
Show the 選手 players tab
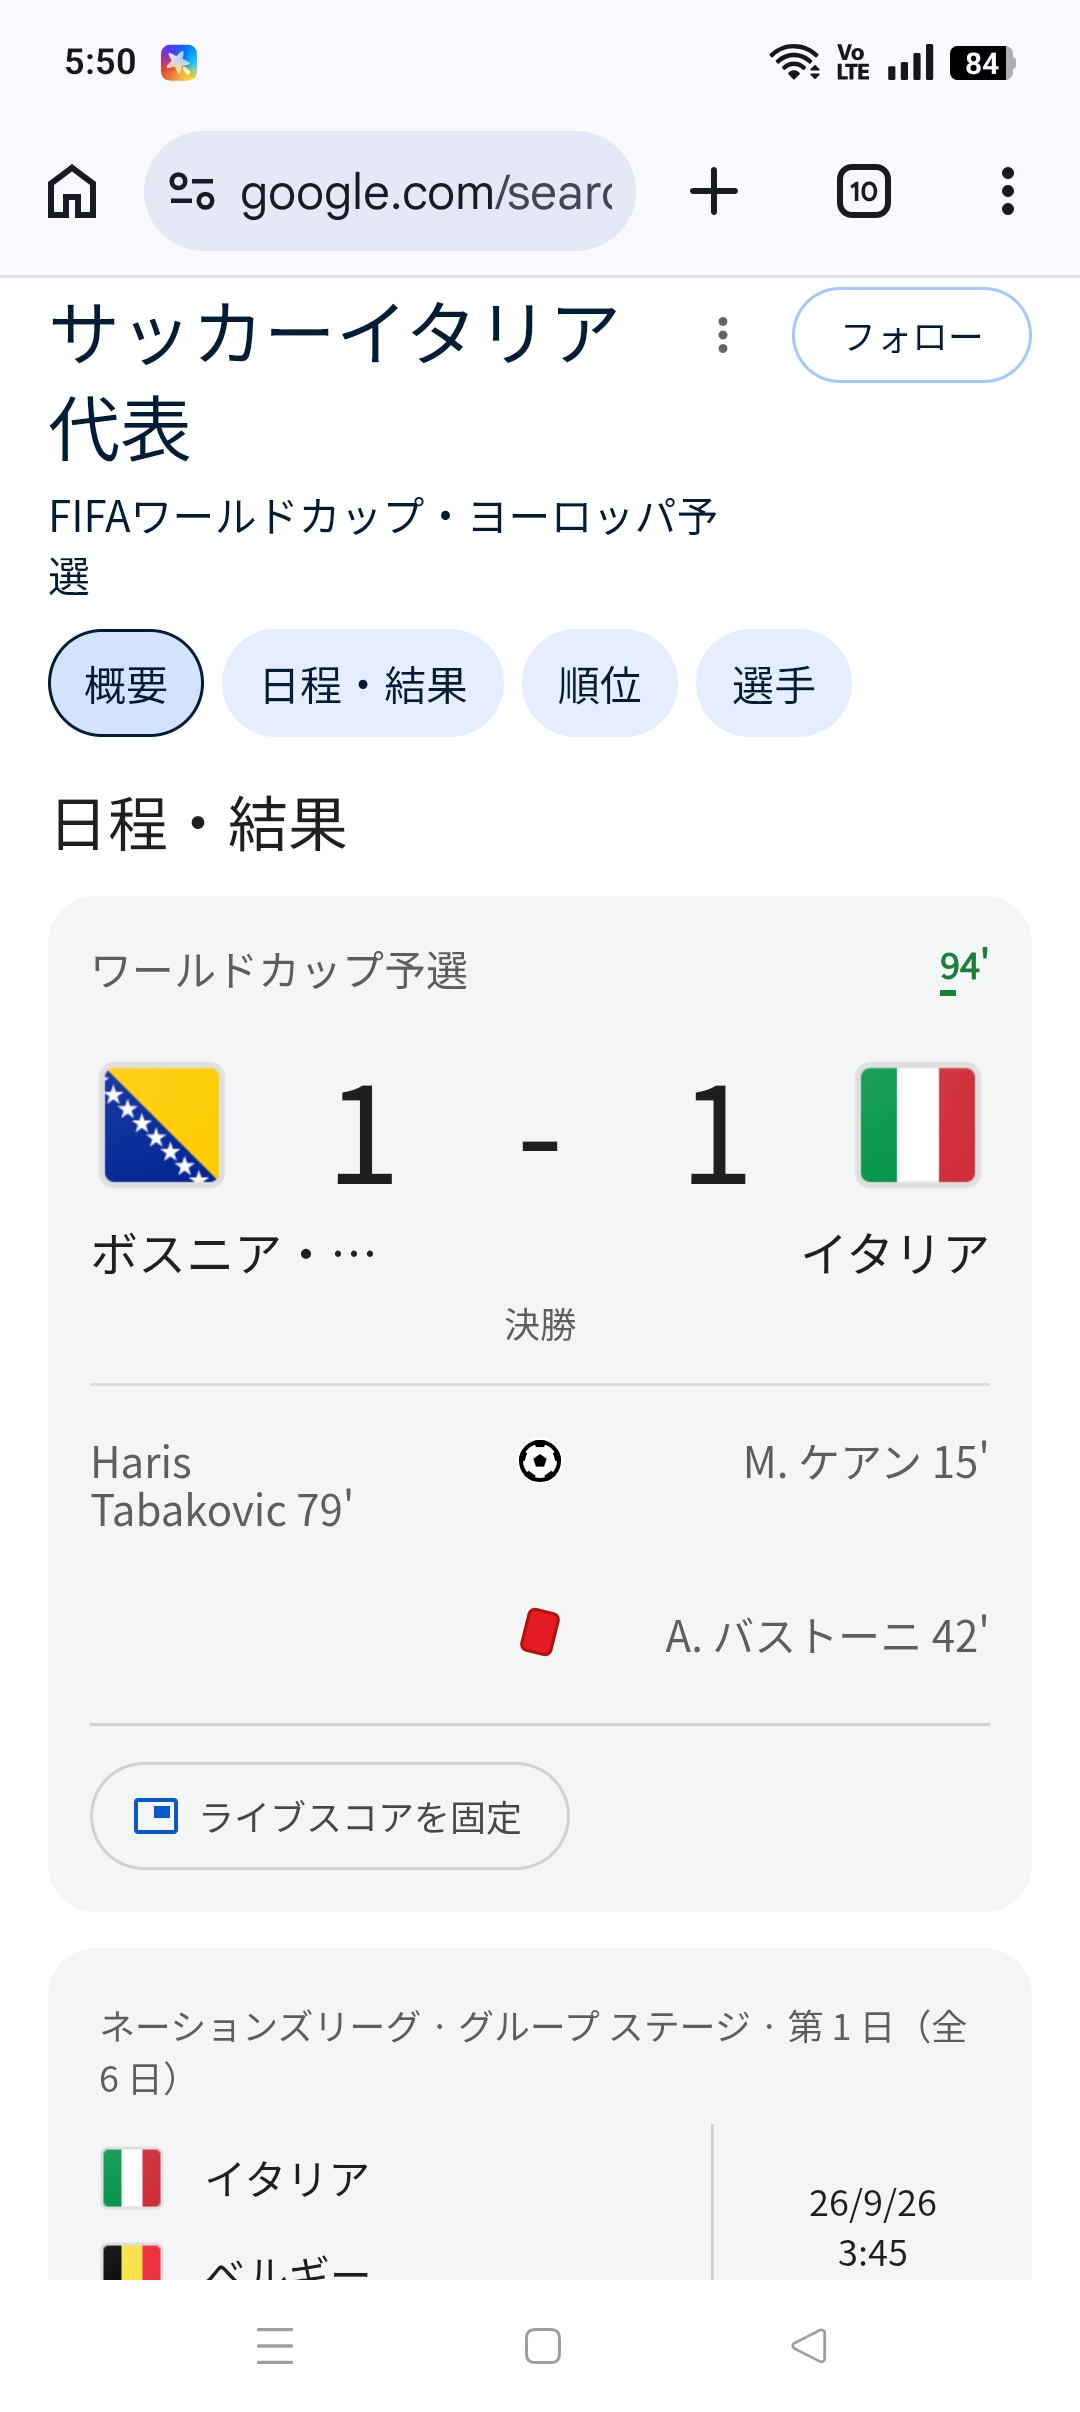click(773, 684)
